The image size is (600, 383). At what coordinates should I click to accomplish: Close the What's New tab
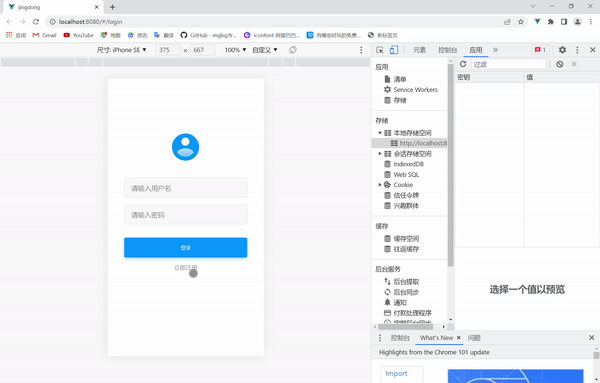pyautogui.click(x=458, y=337)
